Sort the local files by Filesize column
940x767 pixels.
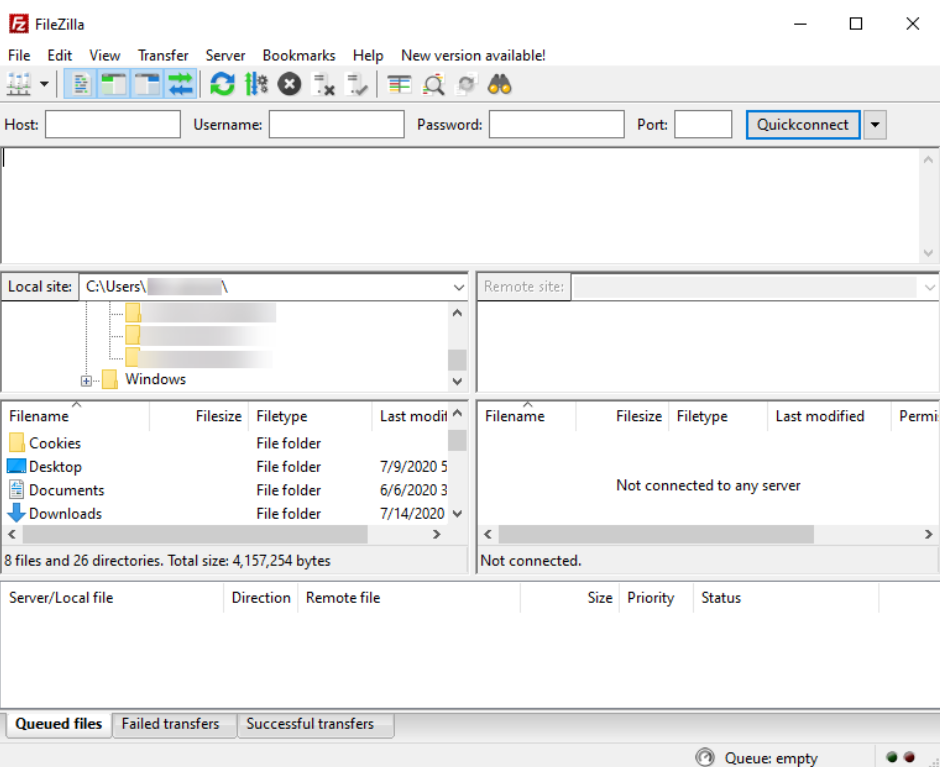218,416
